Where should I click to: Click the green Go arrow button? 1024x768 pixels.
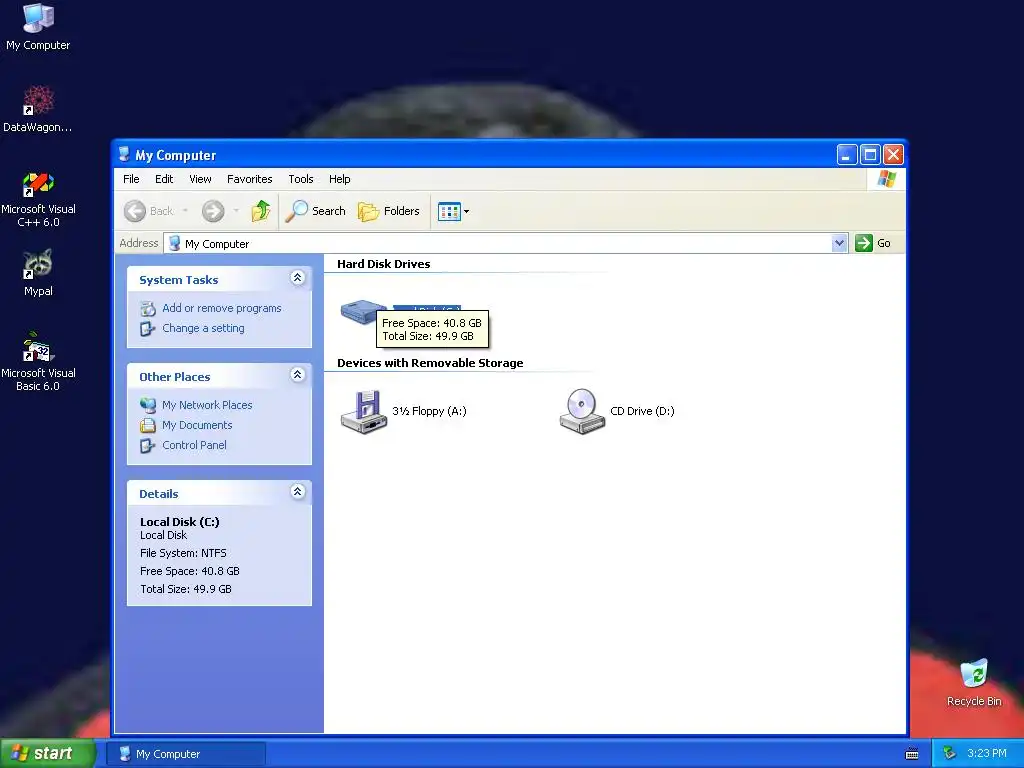coord(873,243)
